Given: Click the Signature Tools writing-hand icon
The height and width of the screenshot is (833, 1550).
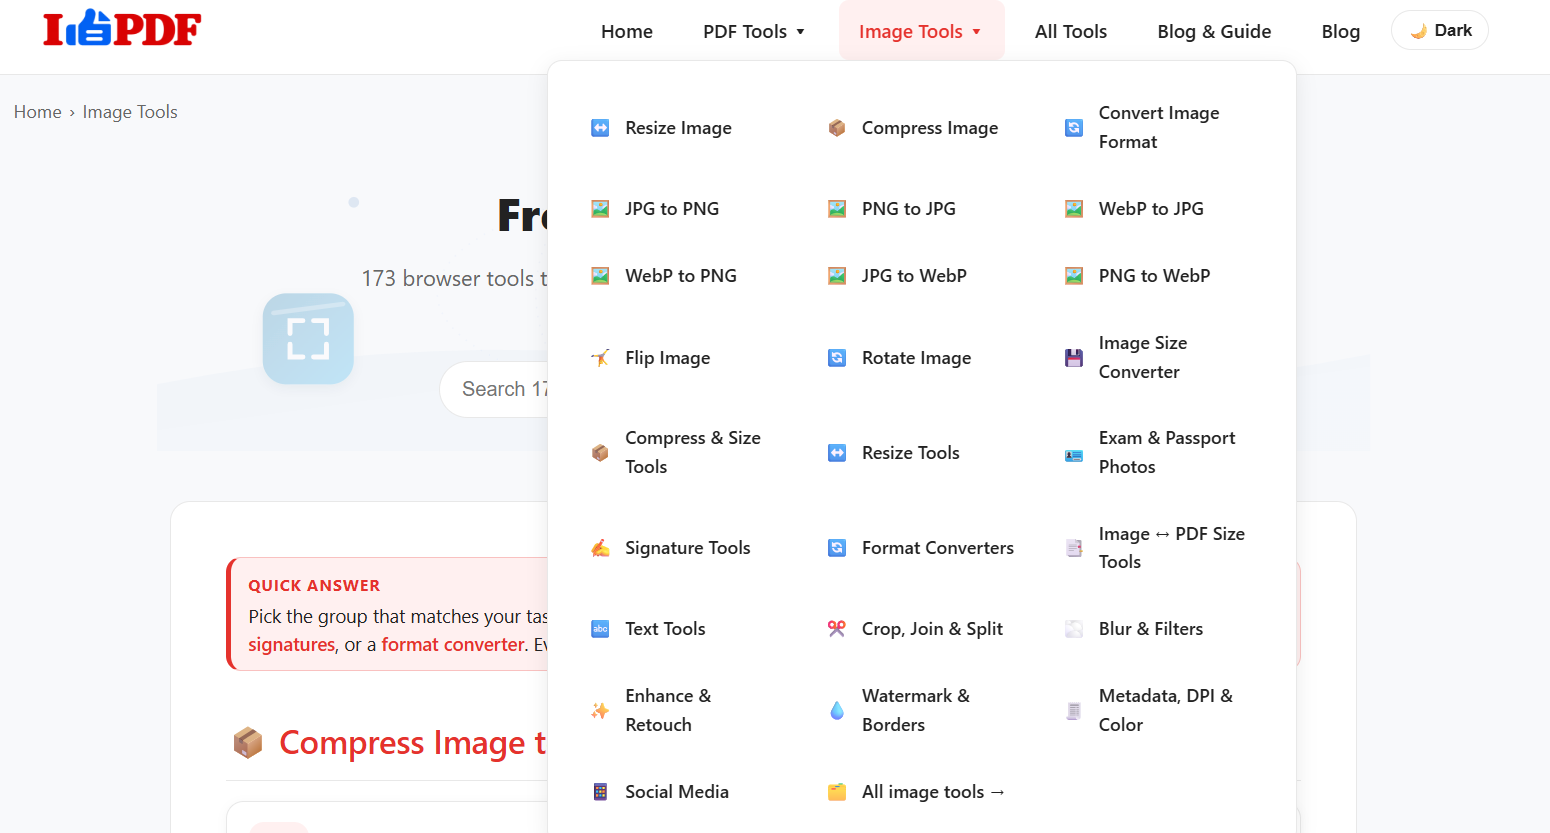Looking at the screenshot, I should (600, 548).
